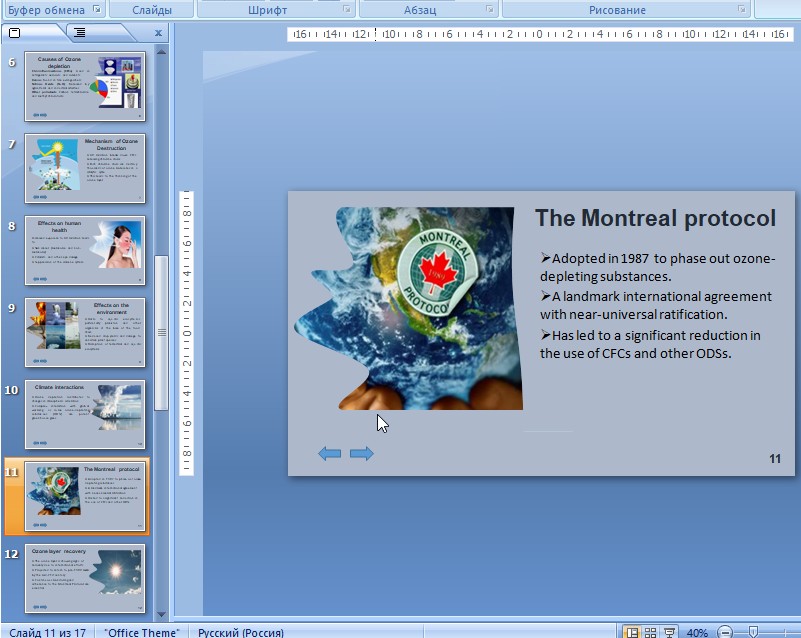
Task: Click the zoom out minus button
Action: pyautogui.click(x=724, y=632)
